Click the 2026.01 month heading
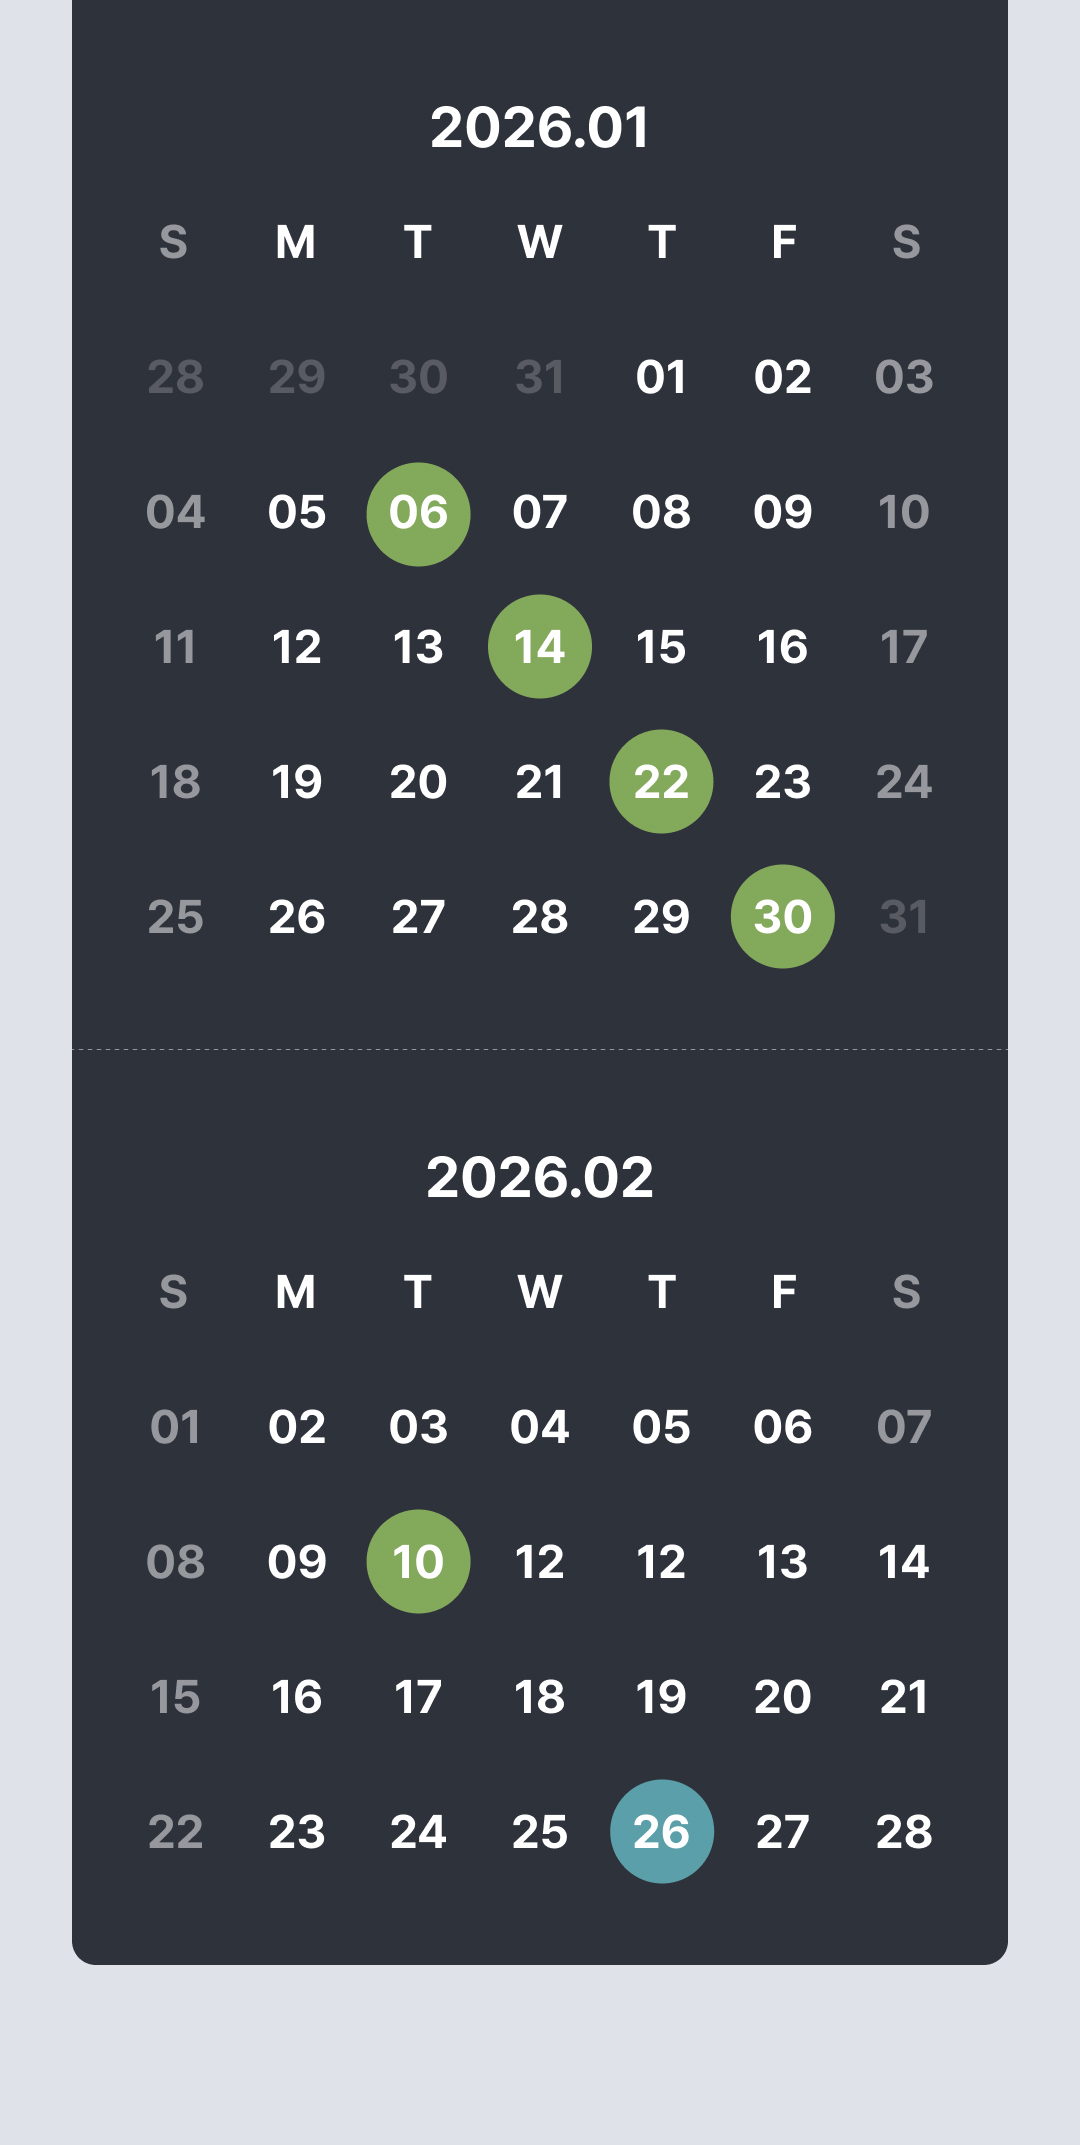1080x2145 pixels. tap(540, 128)
